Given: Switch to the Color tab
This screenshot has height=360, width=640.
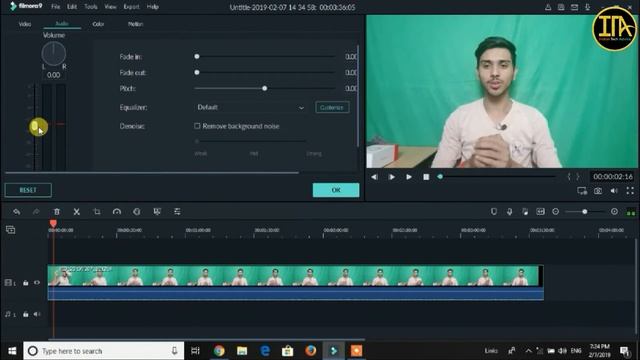Looking at the screenshot, I should (x=98, y=24).
